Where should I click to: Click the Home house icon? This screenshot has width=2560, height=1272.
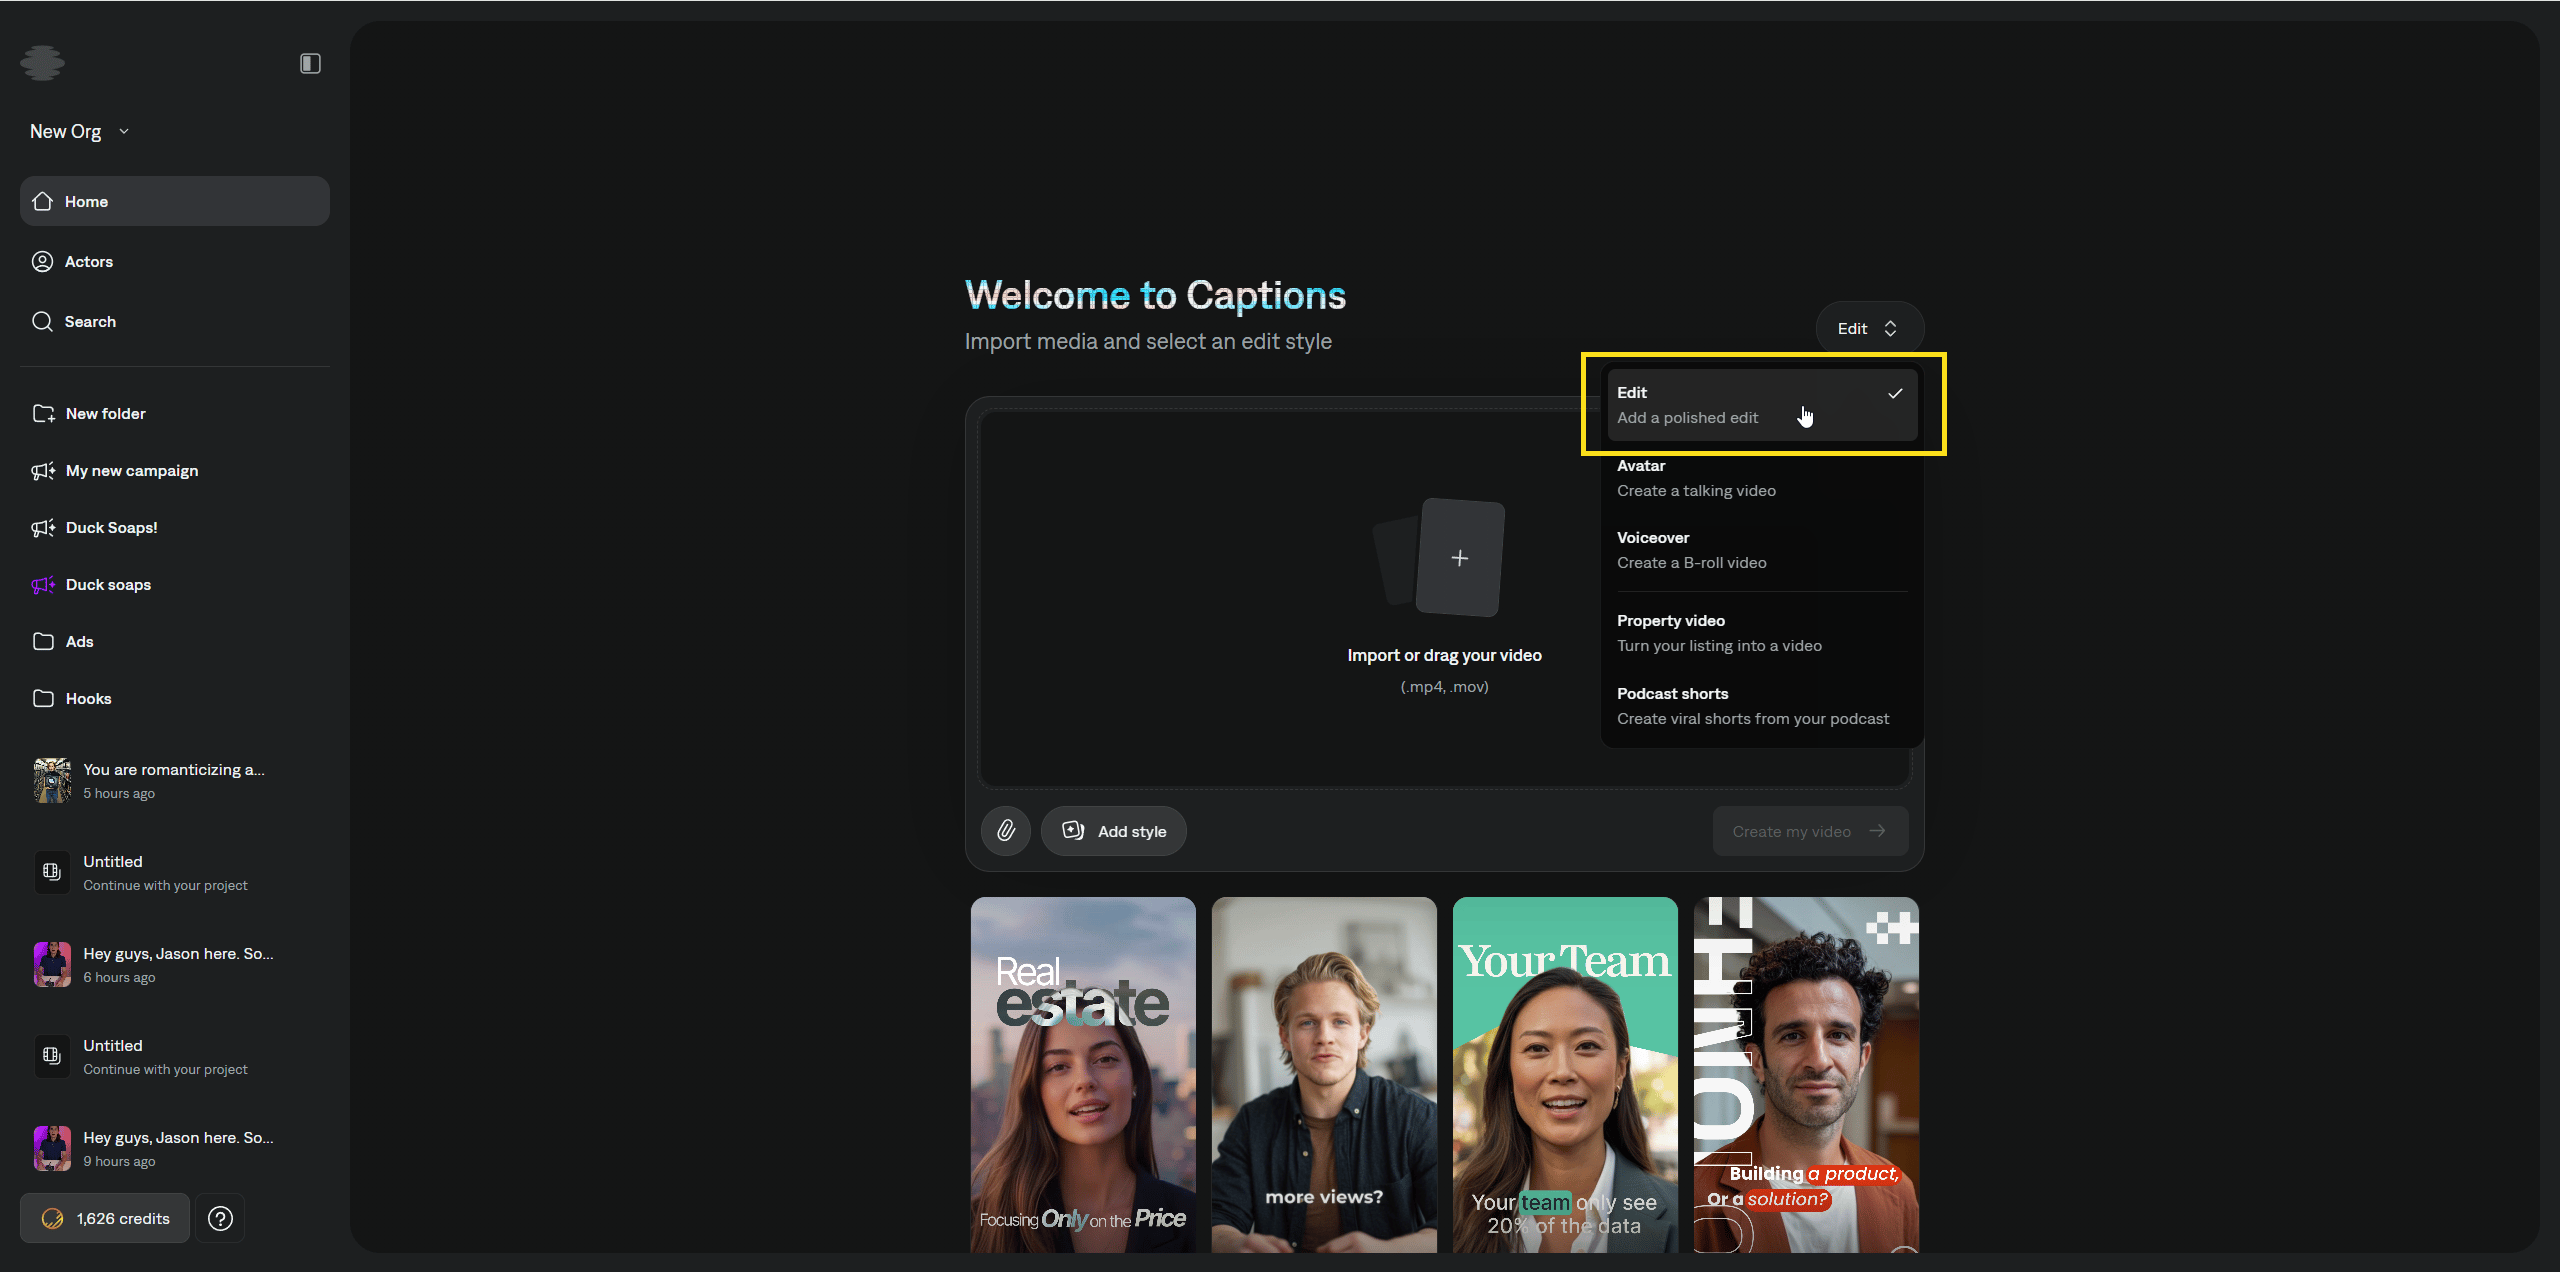pos(42,201)
